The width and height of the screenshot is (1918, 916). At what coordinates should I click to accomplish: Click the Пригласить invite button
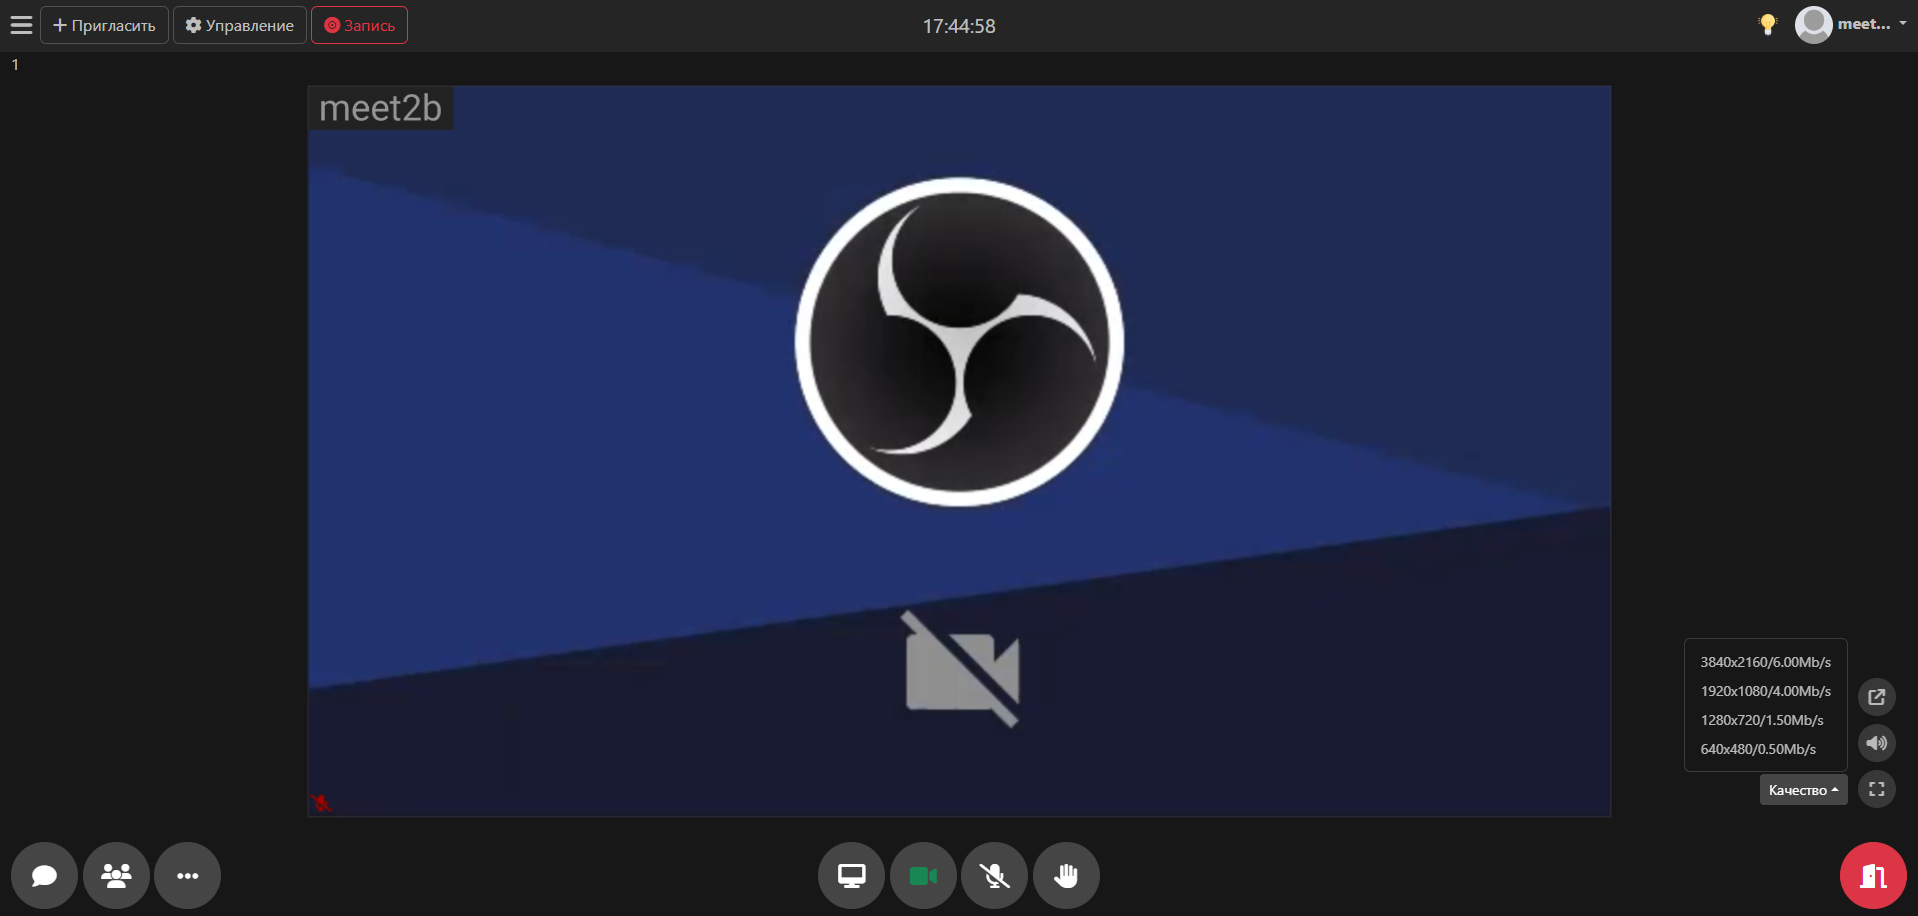pos(104,25)
